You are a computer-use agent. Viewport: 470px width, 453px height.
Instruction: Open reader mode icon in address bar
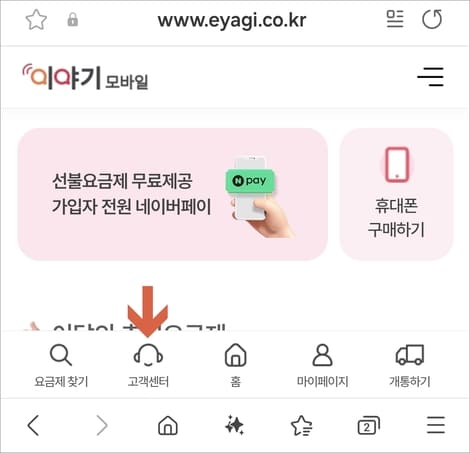click(395, 19)
